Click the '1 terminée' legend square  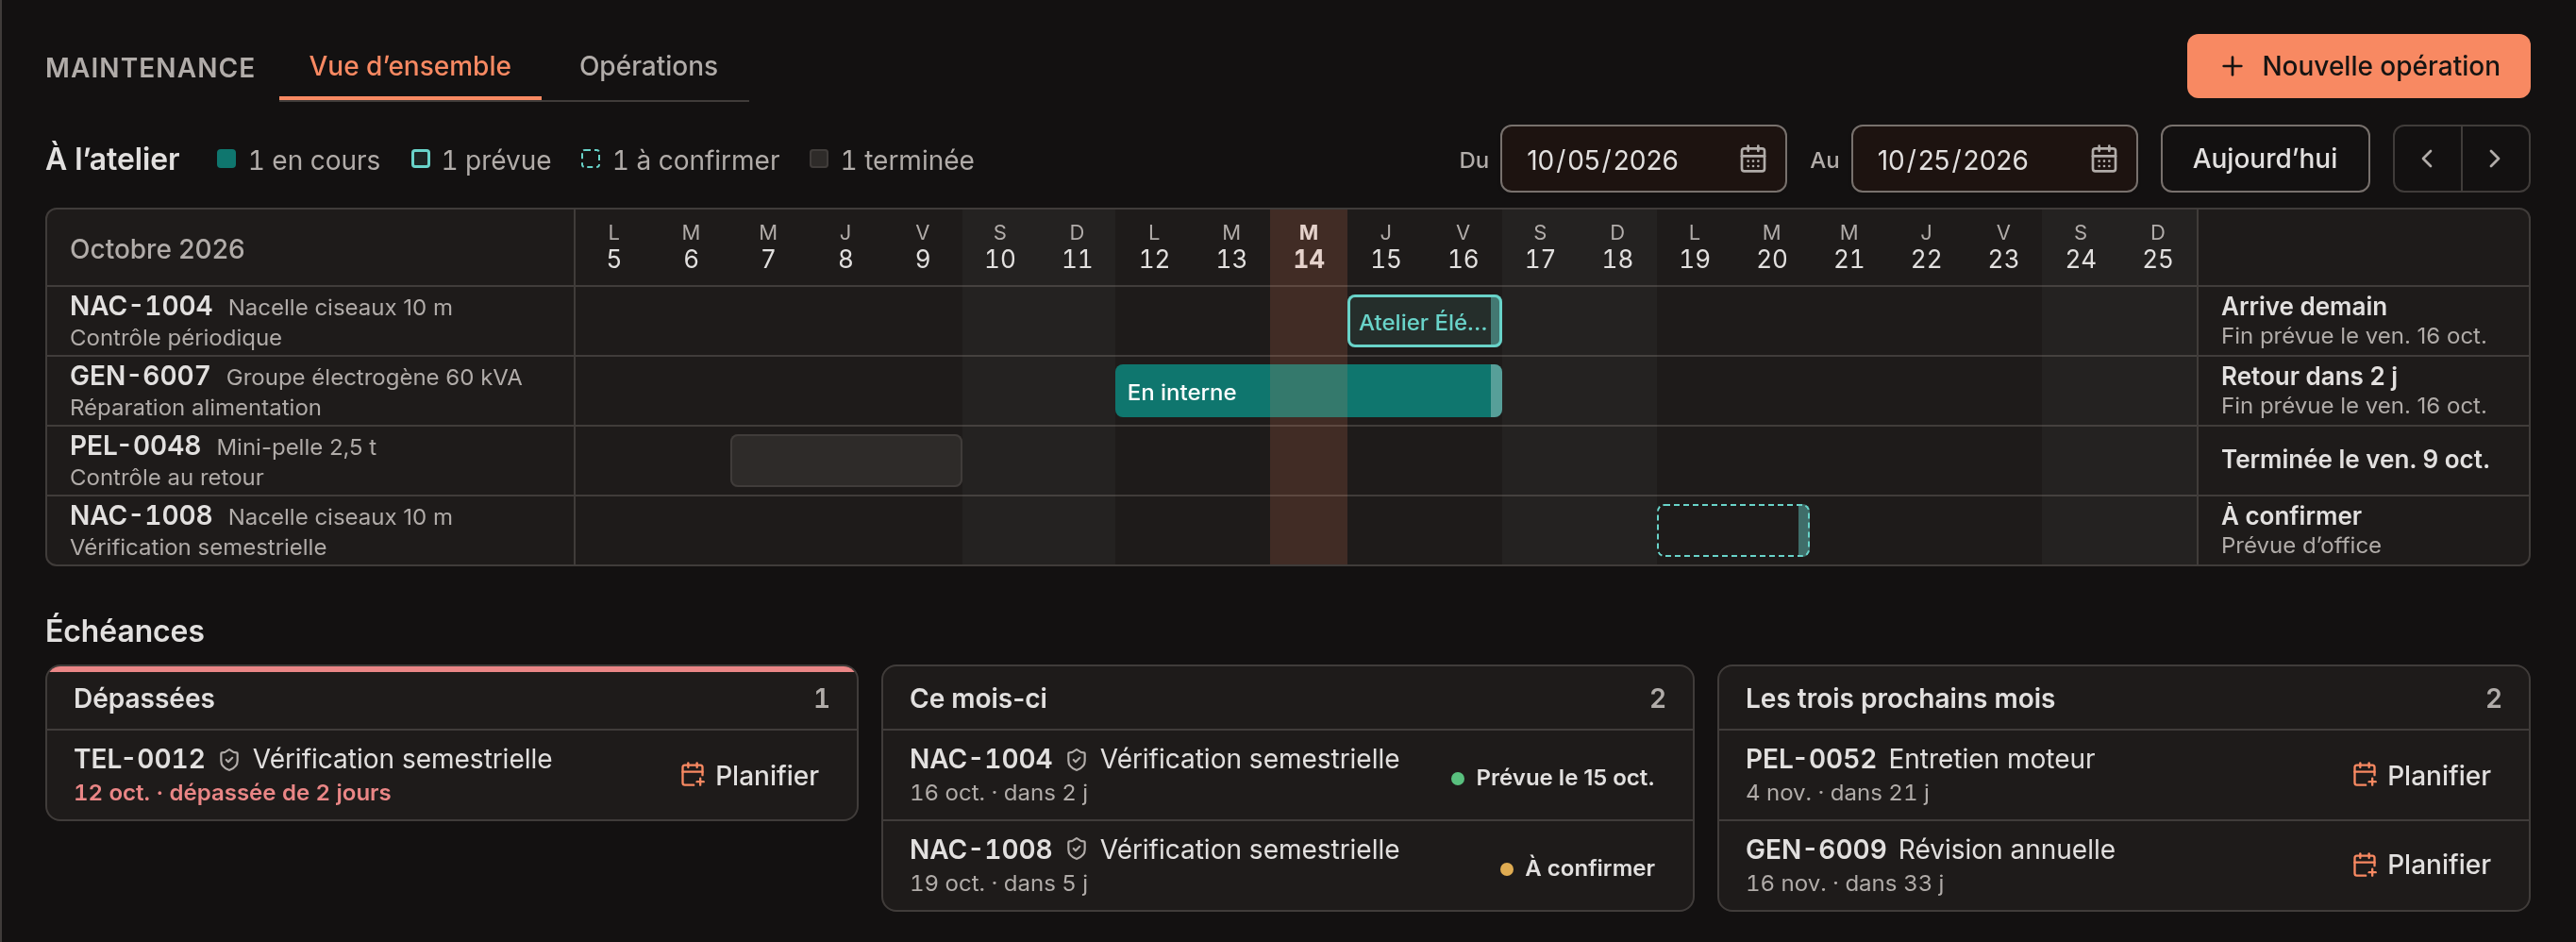(818, 159)
